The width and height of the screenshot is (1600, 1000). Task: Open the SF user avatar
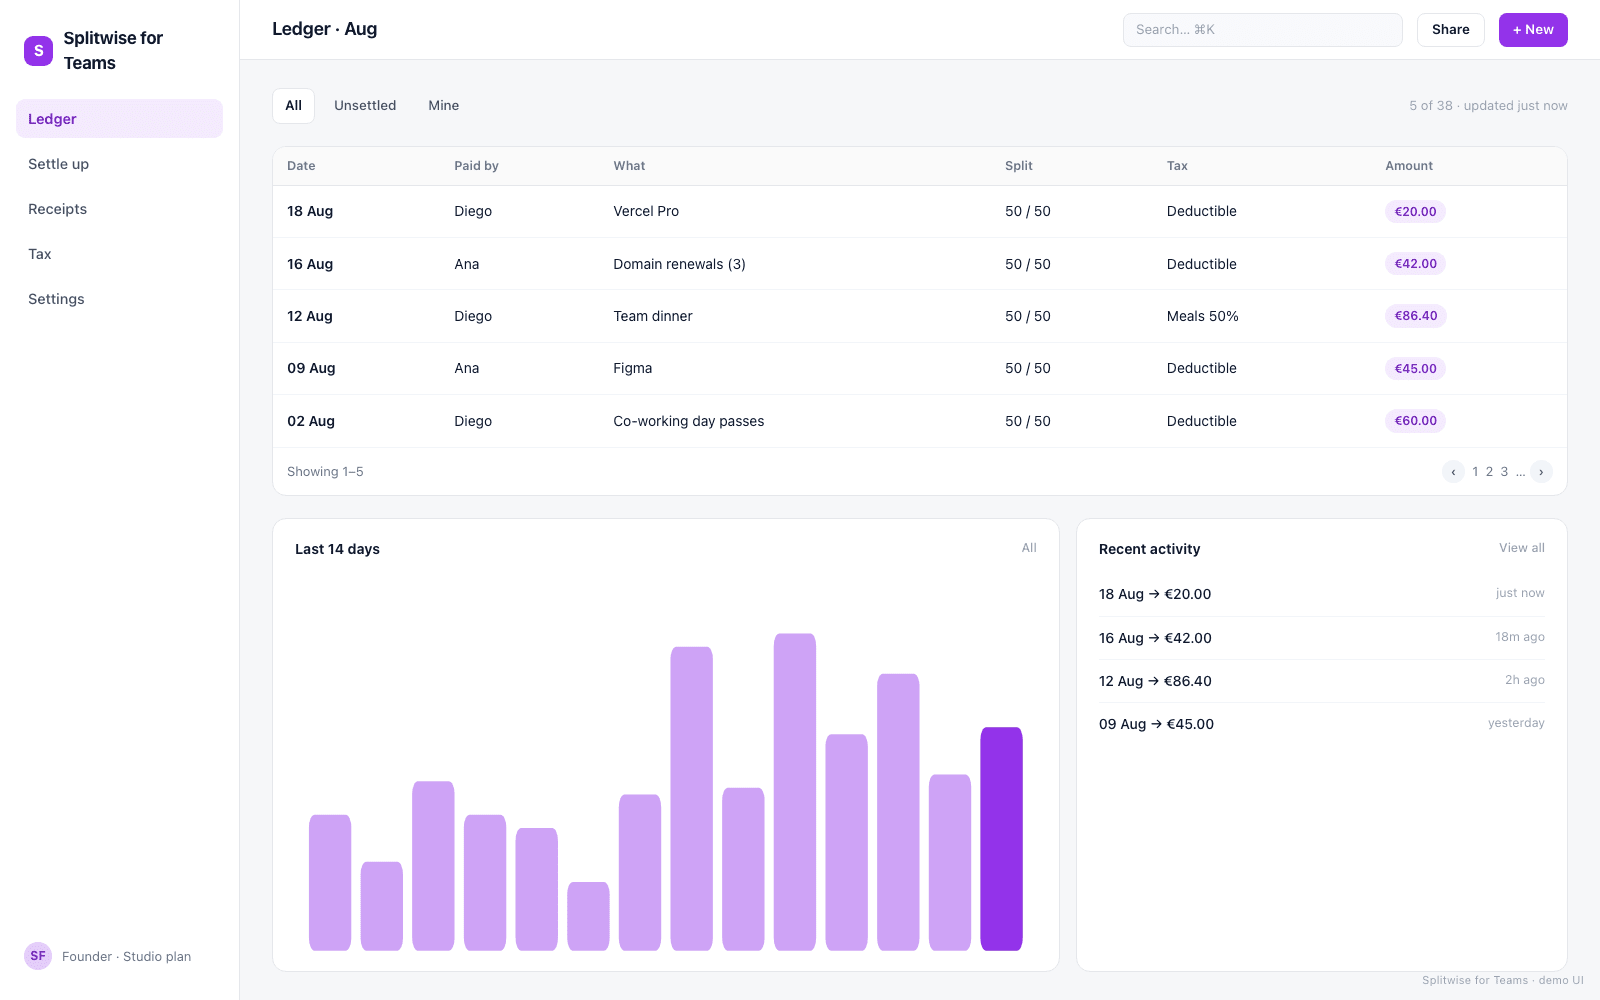click(x=38, y=956)
